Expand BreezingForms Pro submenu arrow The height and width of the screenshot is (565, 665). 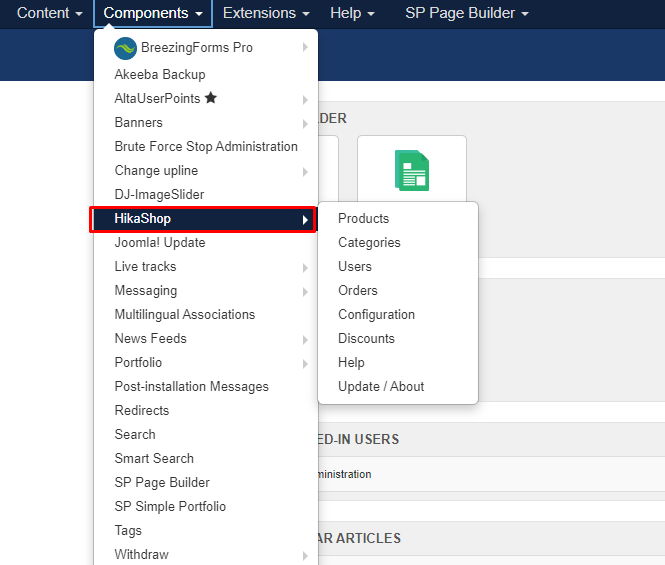pos(305,48)
